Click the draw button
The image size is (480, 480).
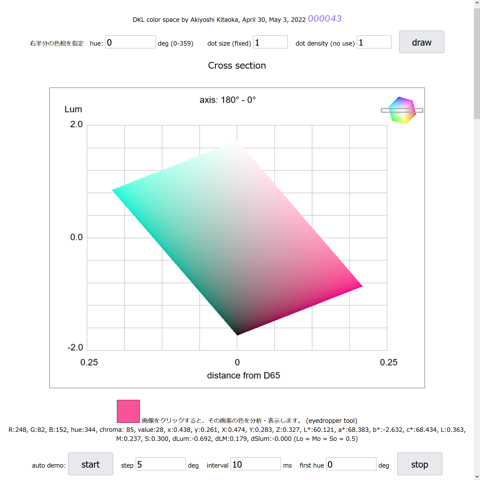[422, 42]
